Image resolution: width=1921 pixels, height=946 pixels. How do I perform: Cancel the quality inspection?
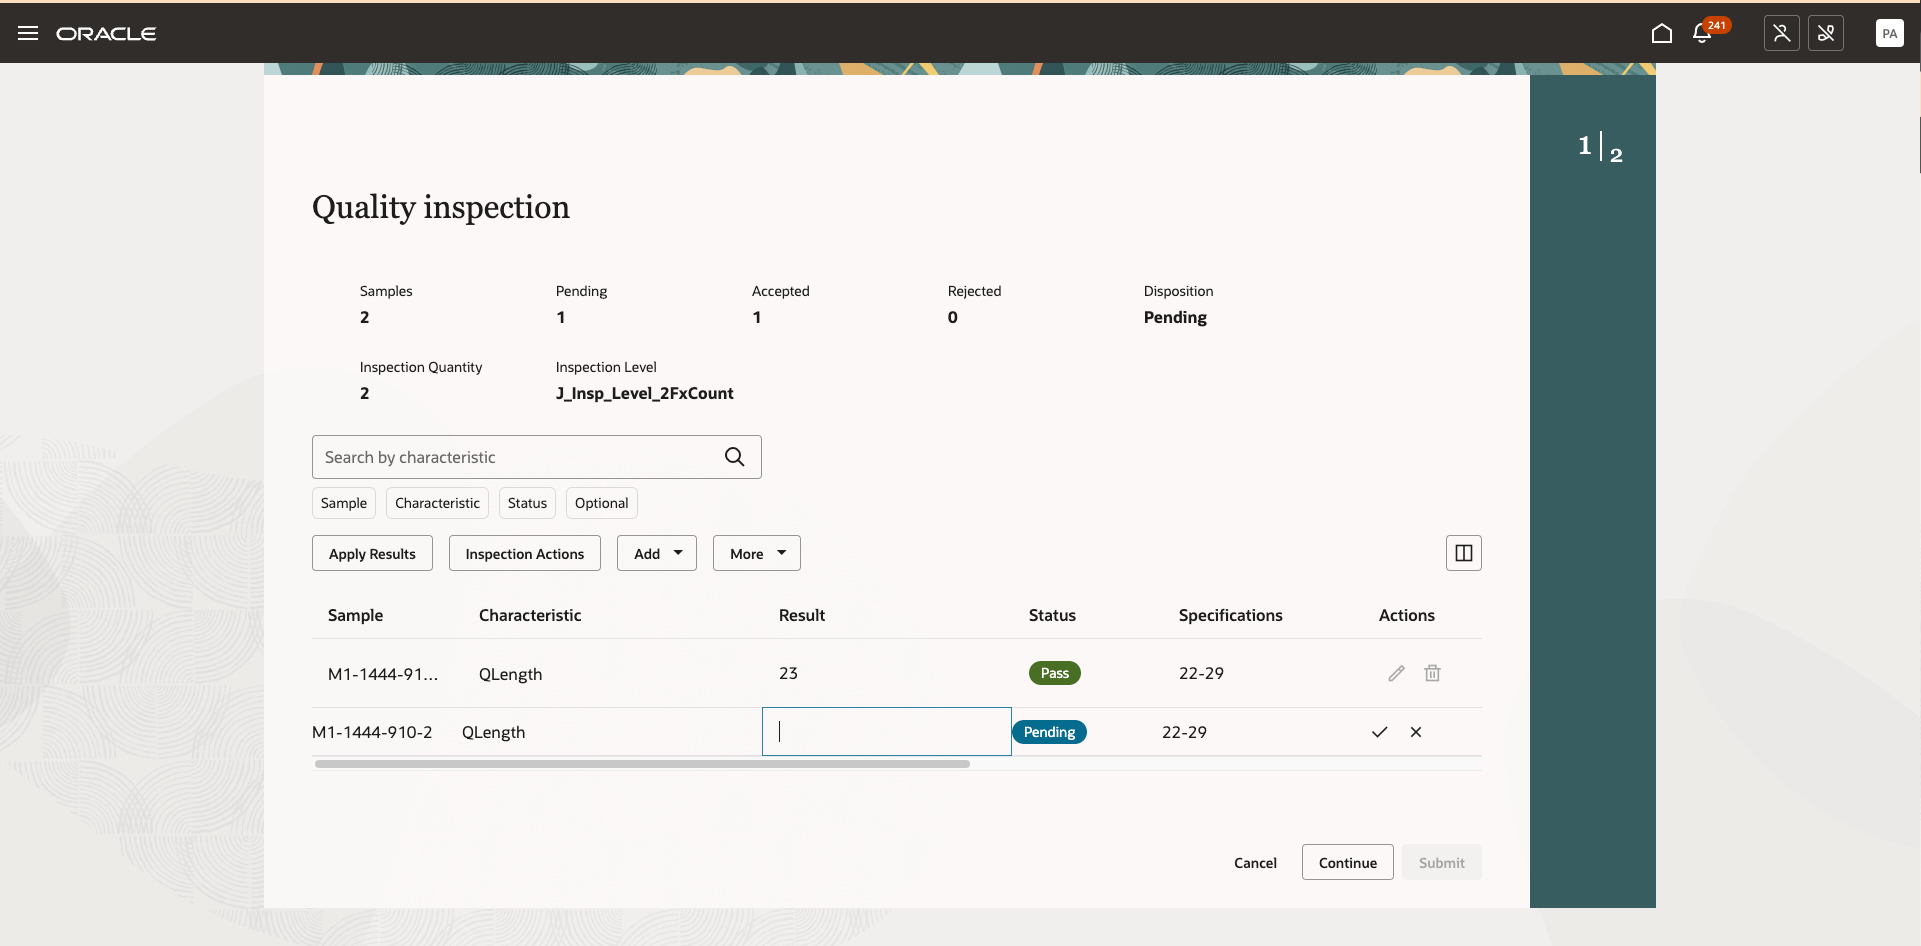tap(1255, 862)
